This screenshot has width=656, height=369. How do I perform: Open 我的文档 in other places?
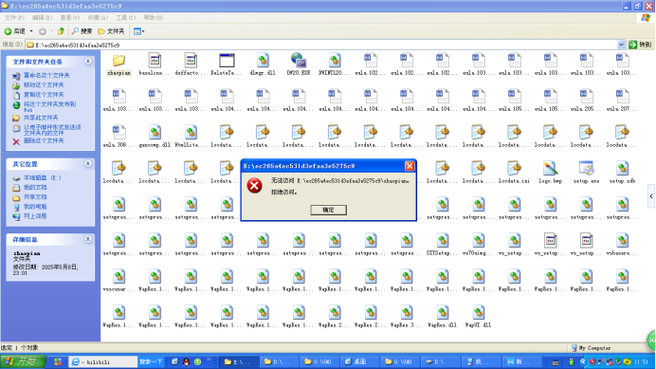[x=35, y=187]
